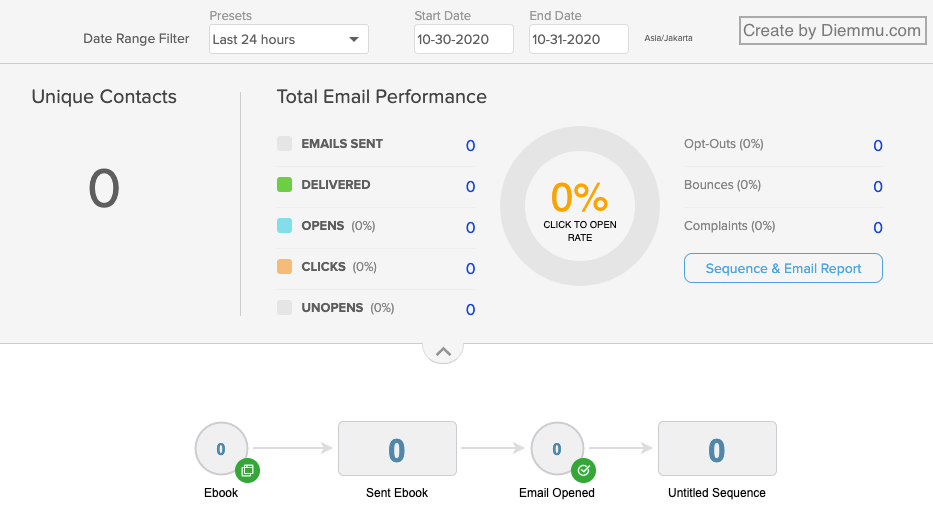933x523 pixels.
Task: Click the Sent Ebook label text
Action: (397, 493)
